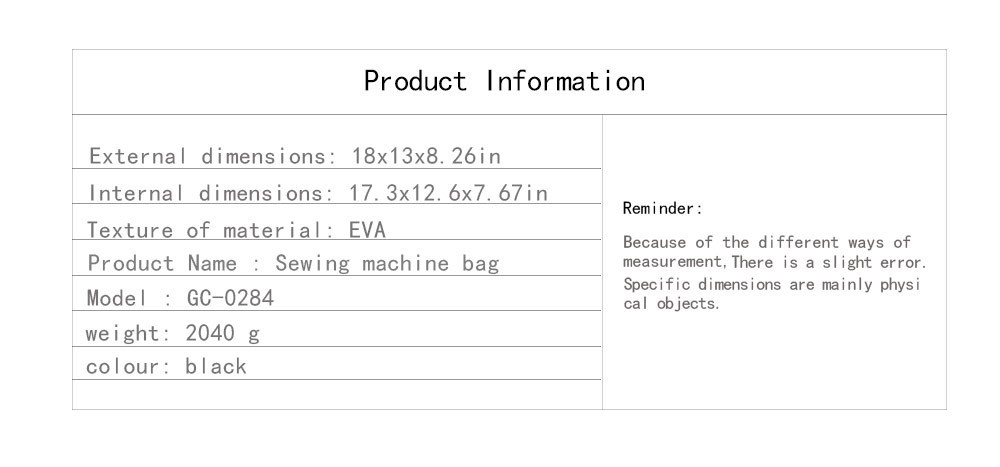This screenshot has width=1000, height=467.
Task: Click the line starting with Because of
Action: 767,243
